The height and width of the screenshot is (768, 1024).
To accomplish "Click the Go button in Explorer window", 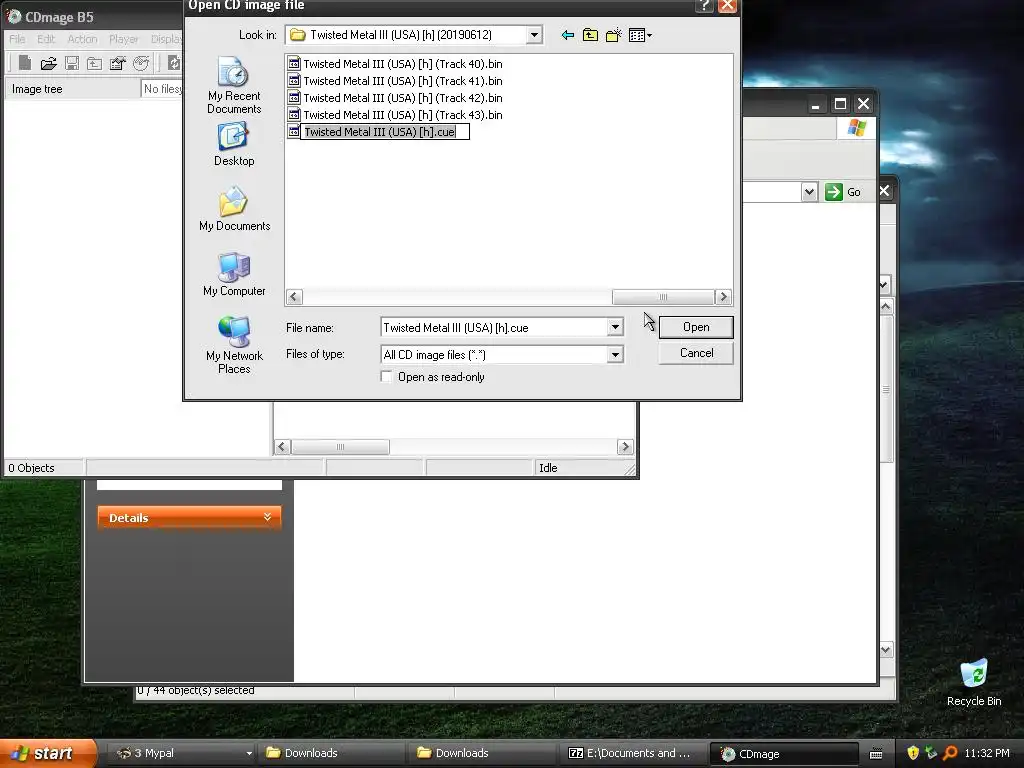I will click(843, 192).
